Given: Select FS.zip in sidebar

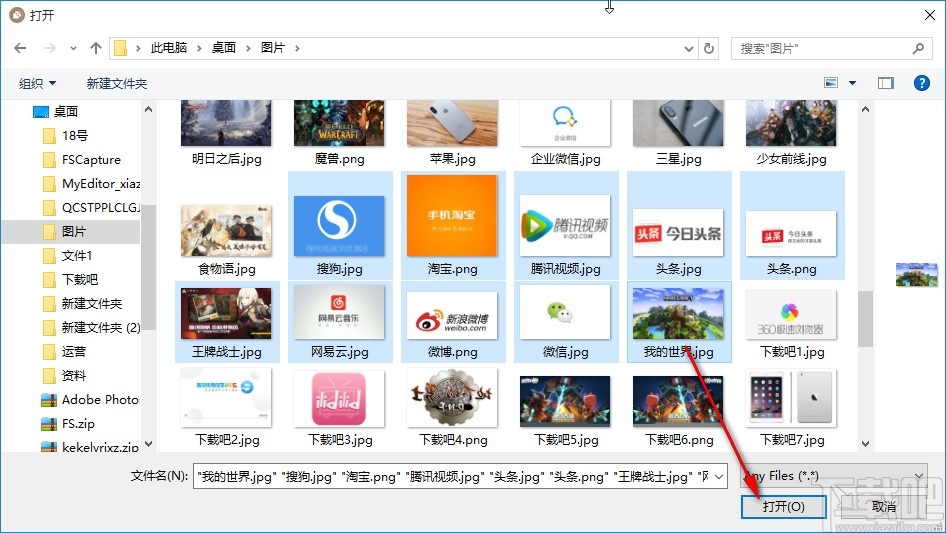Looking at the screenshot, I should click(68, 424).
